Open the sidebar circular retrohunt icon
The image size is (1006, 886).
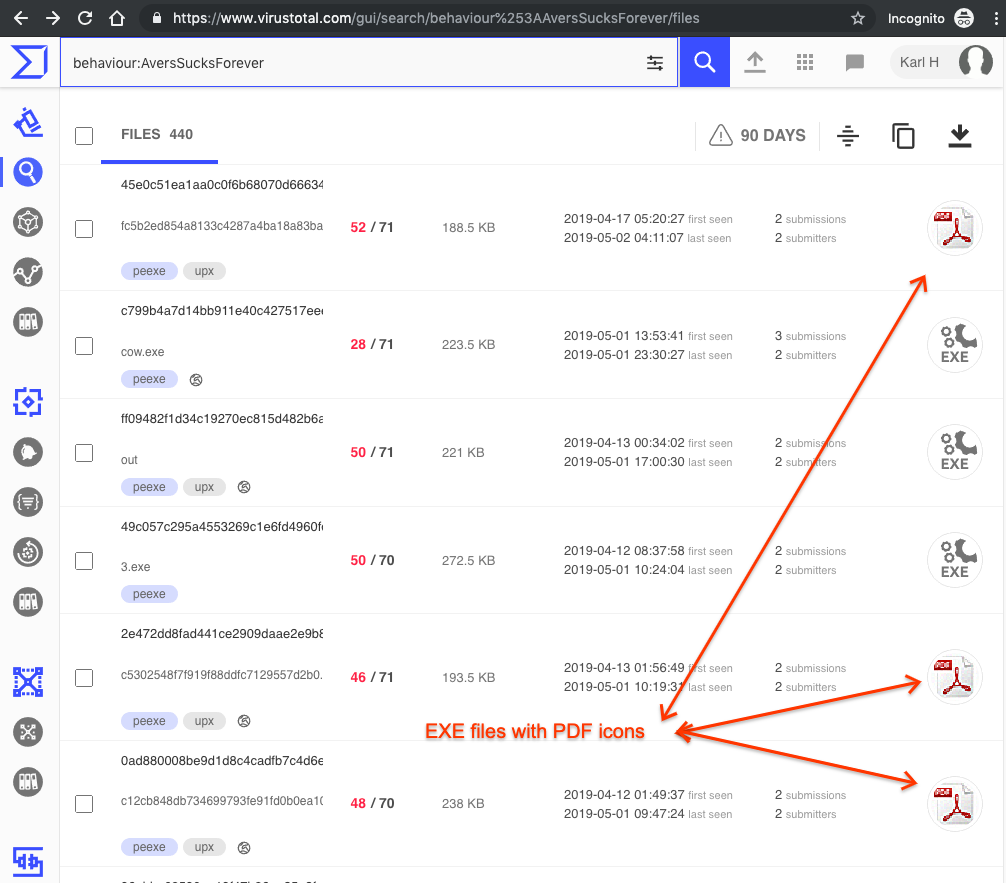(28, 552)
